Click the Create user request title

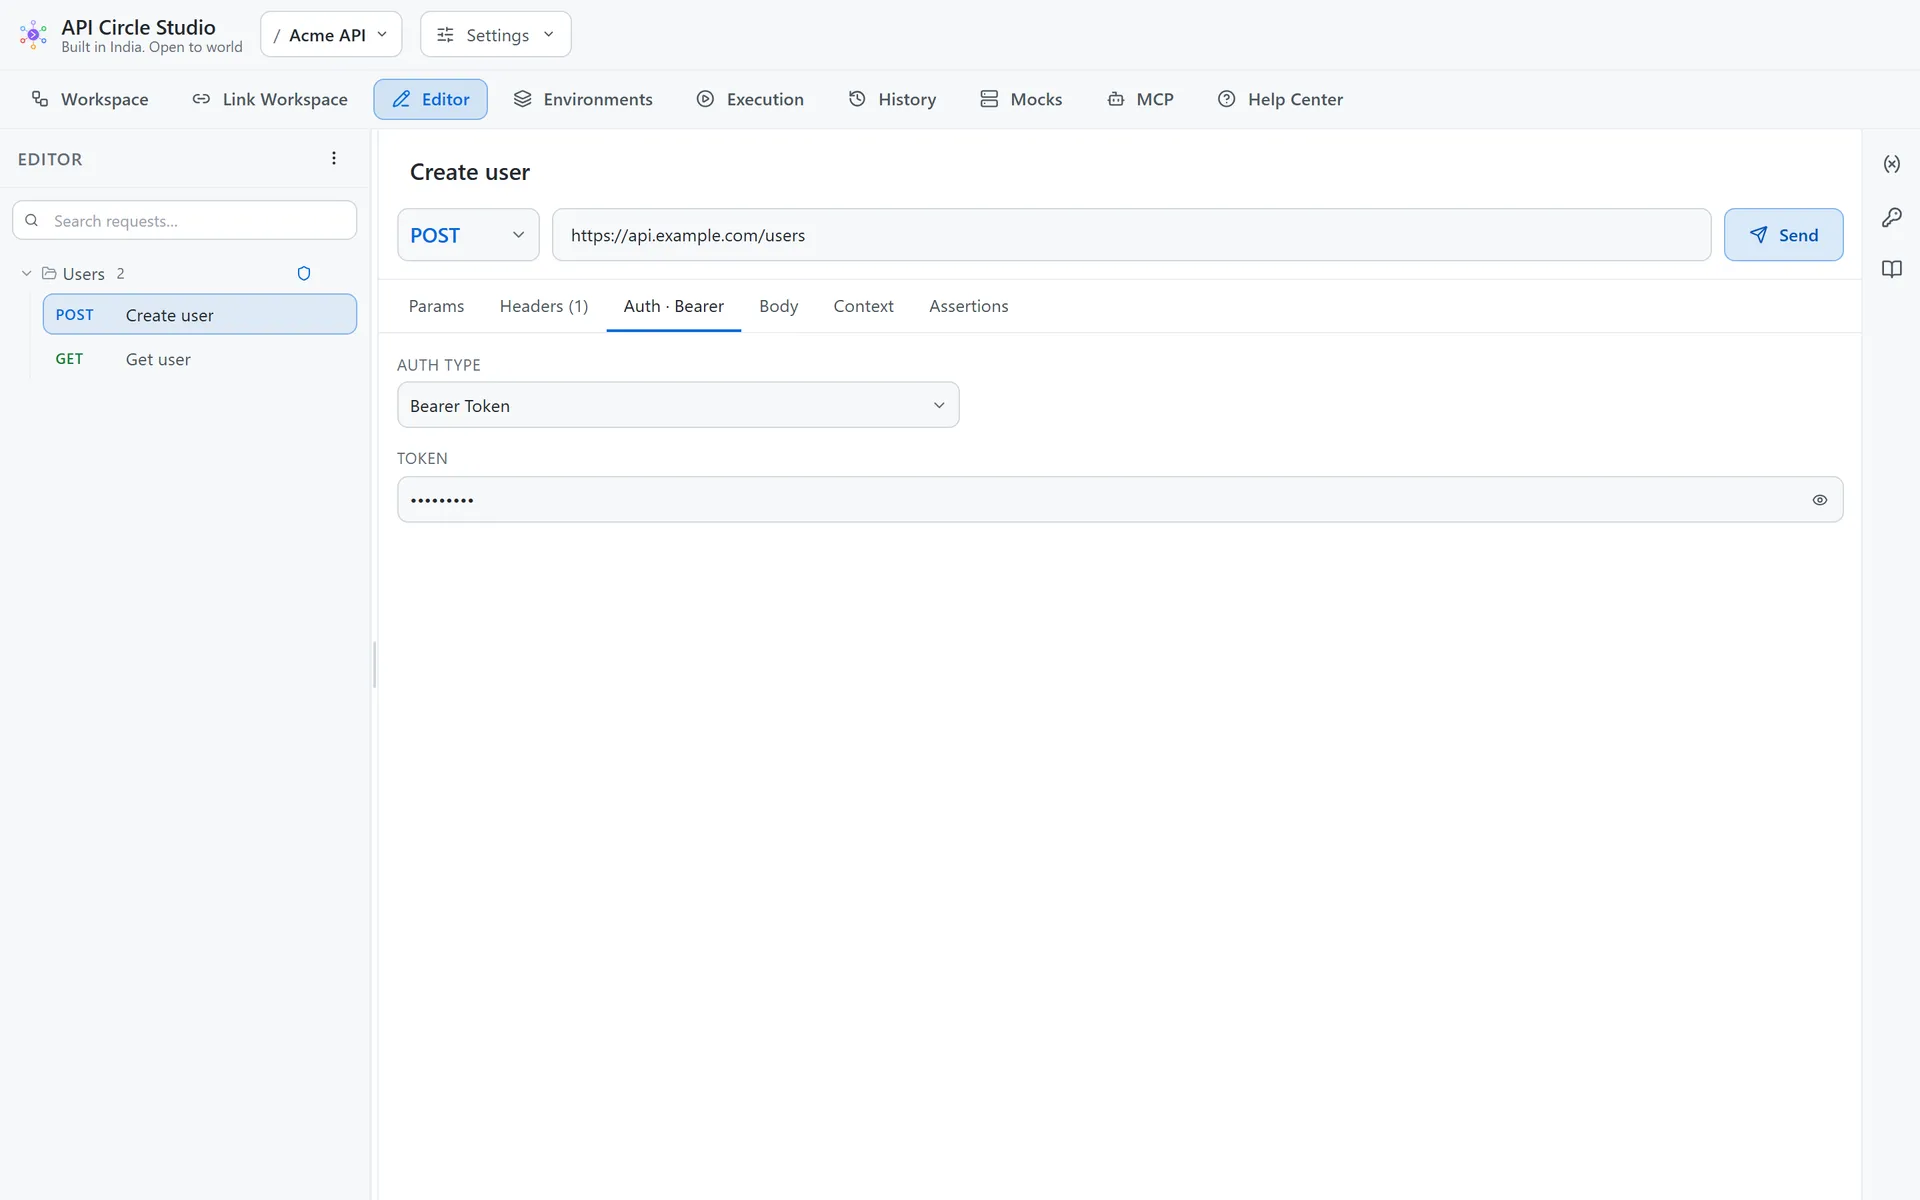pyautogui.click(x=470, y=172)
